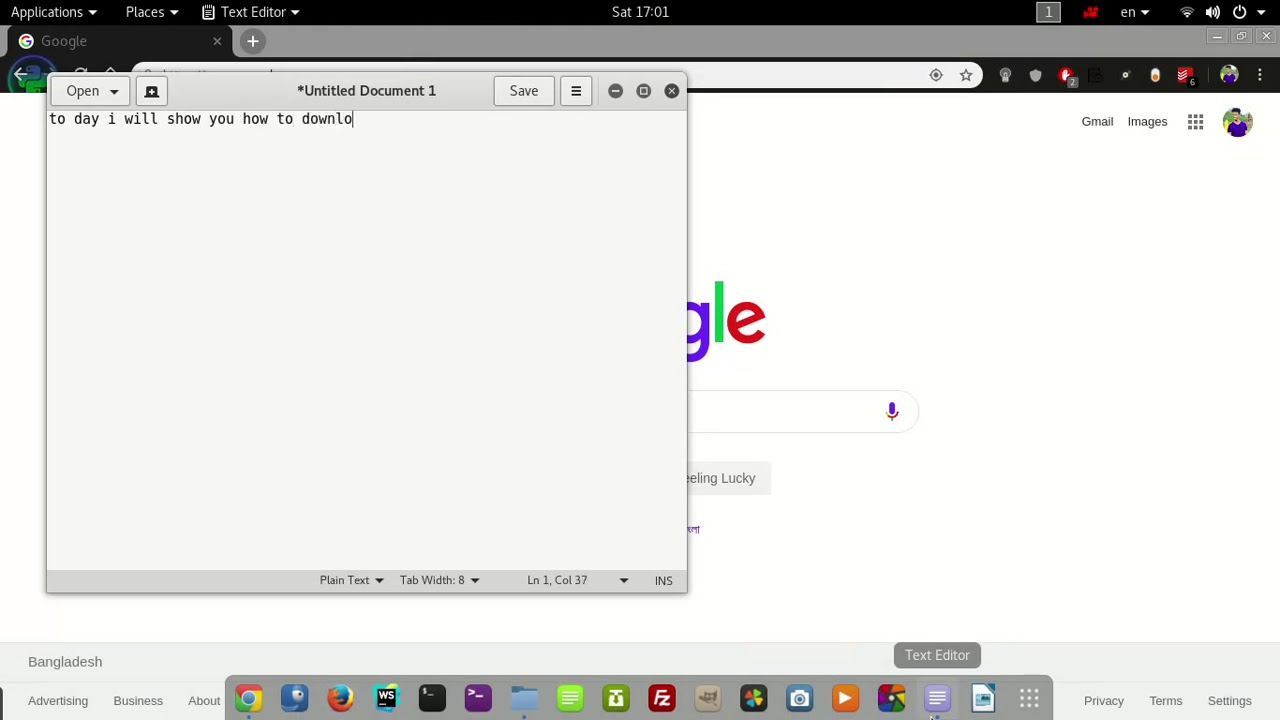Open a new Chrome tab with plus button

pos(253,41)
